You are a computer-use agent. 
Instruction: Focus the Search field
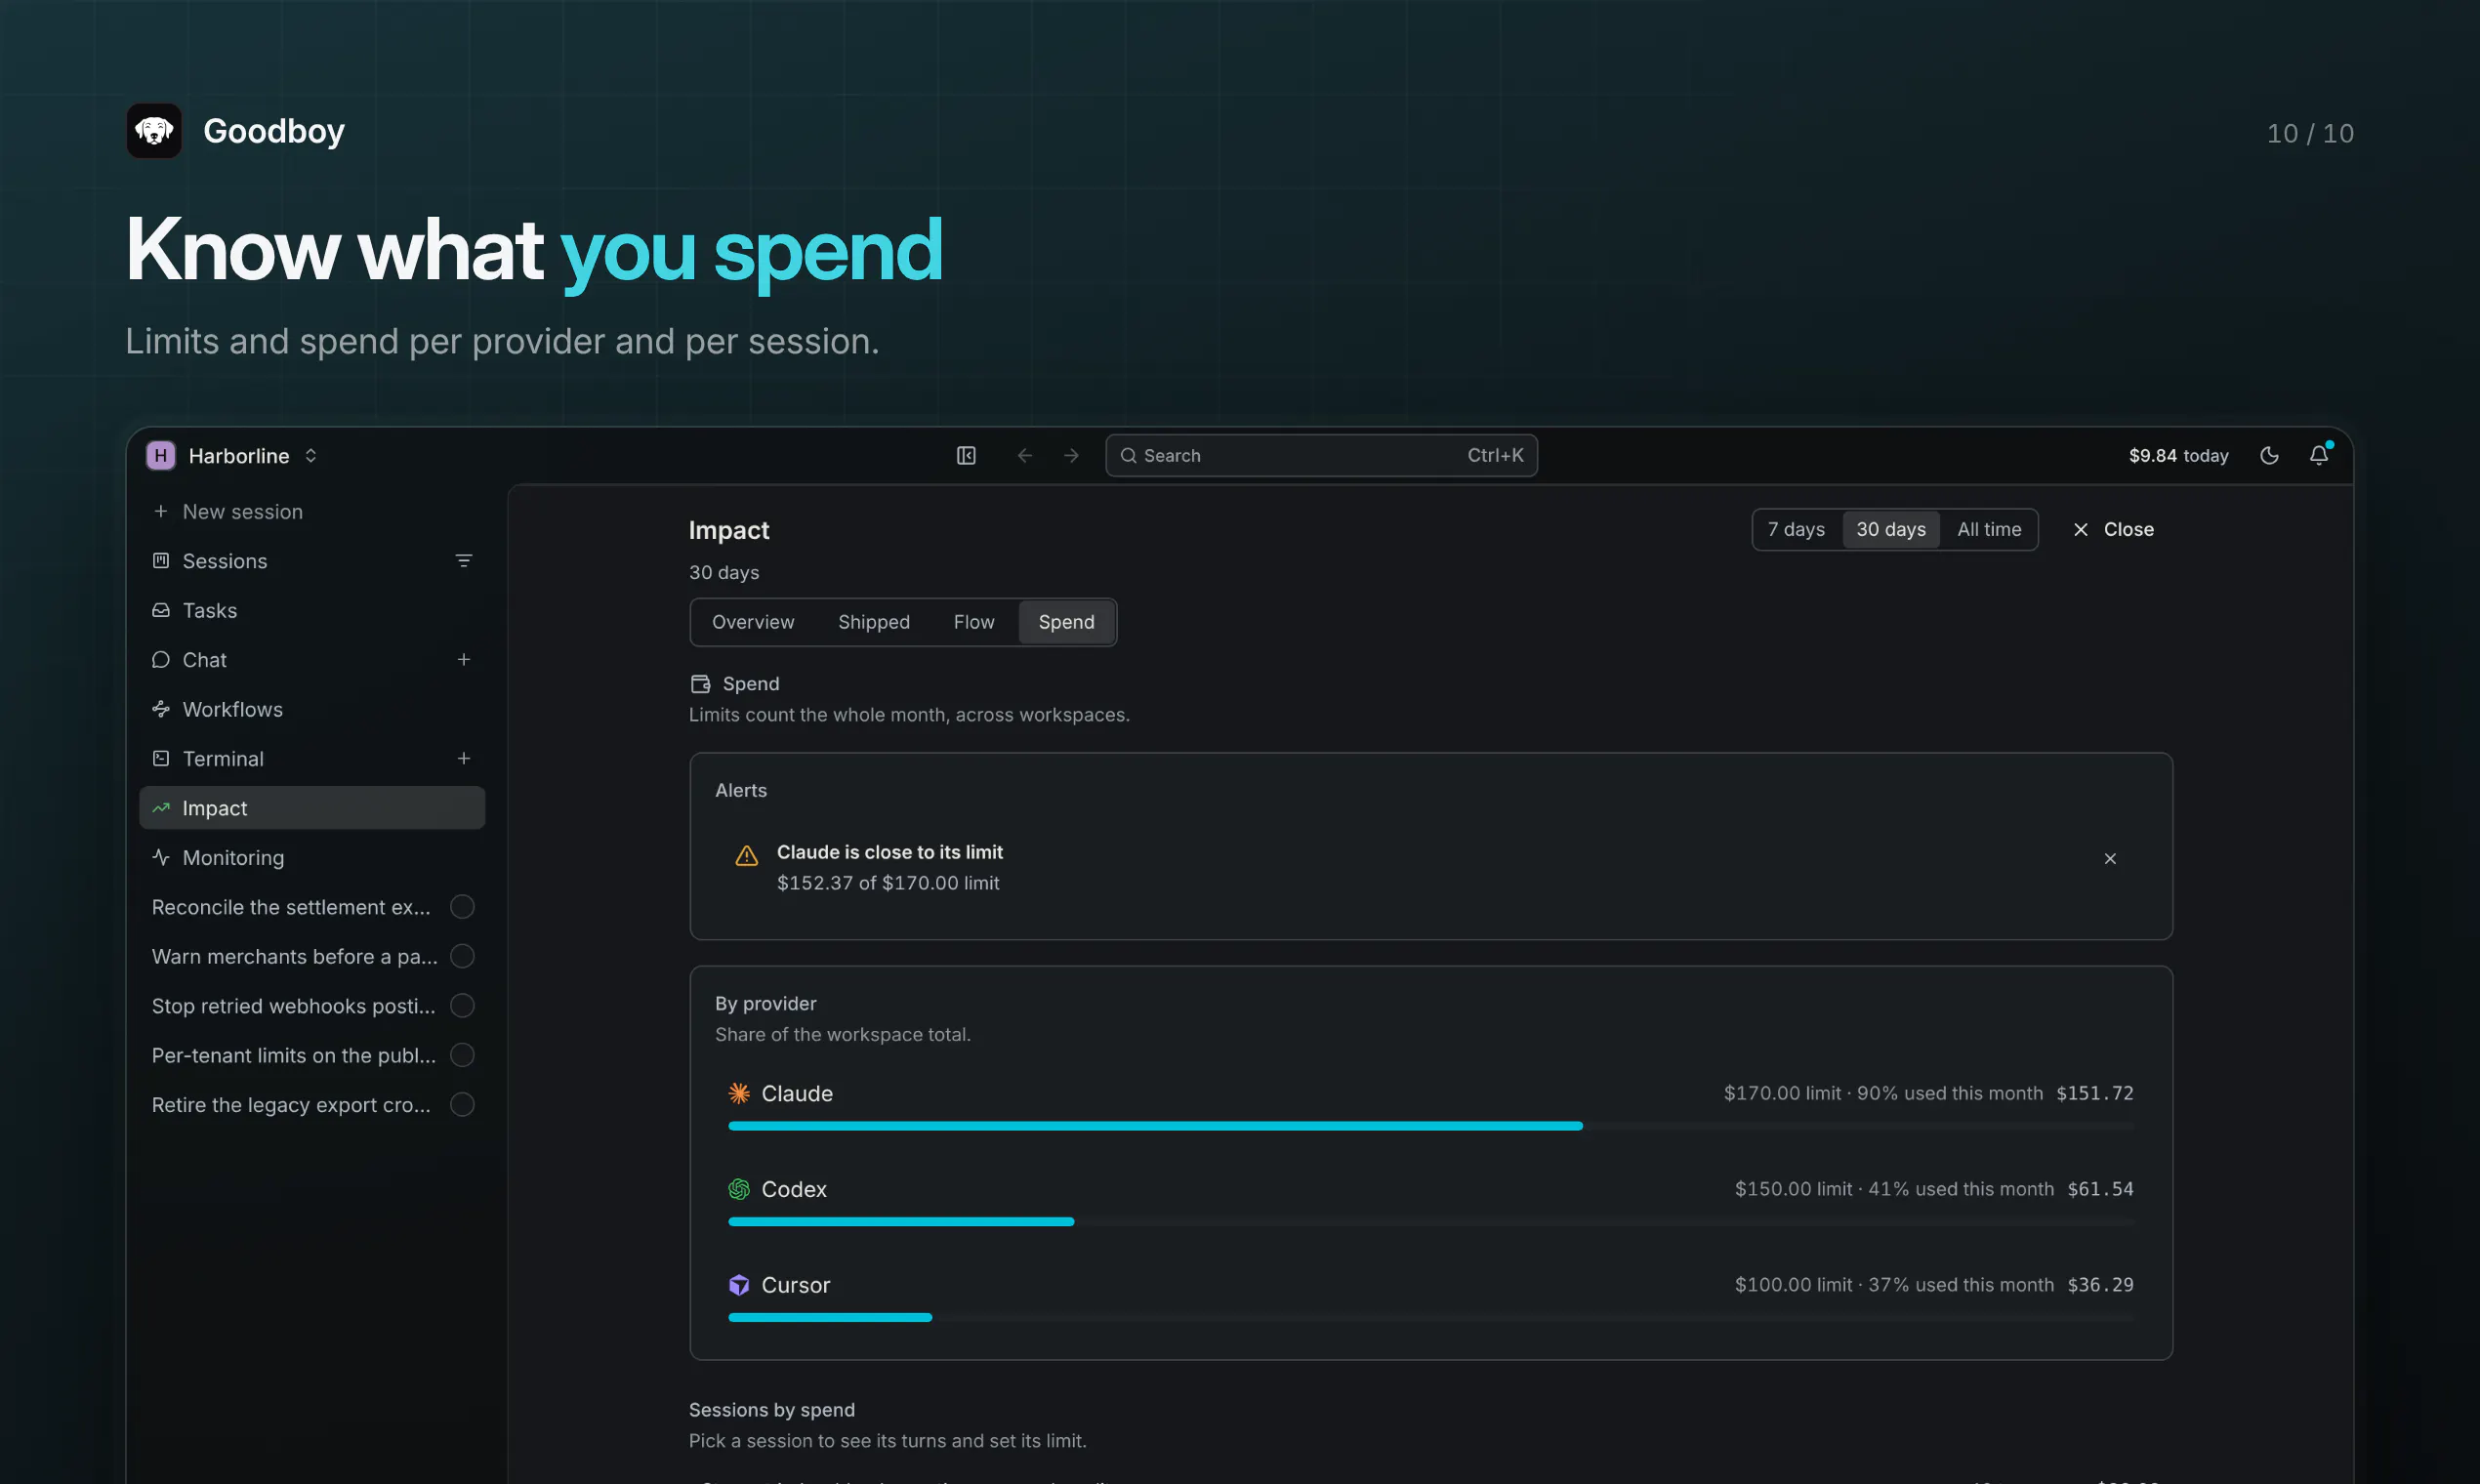coord(1321,456)
